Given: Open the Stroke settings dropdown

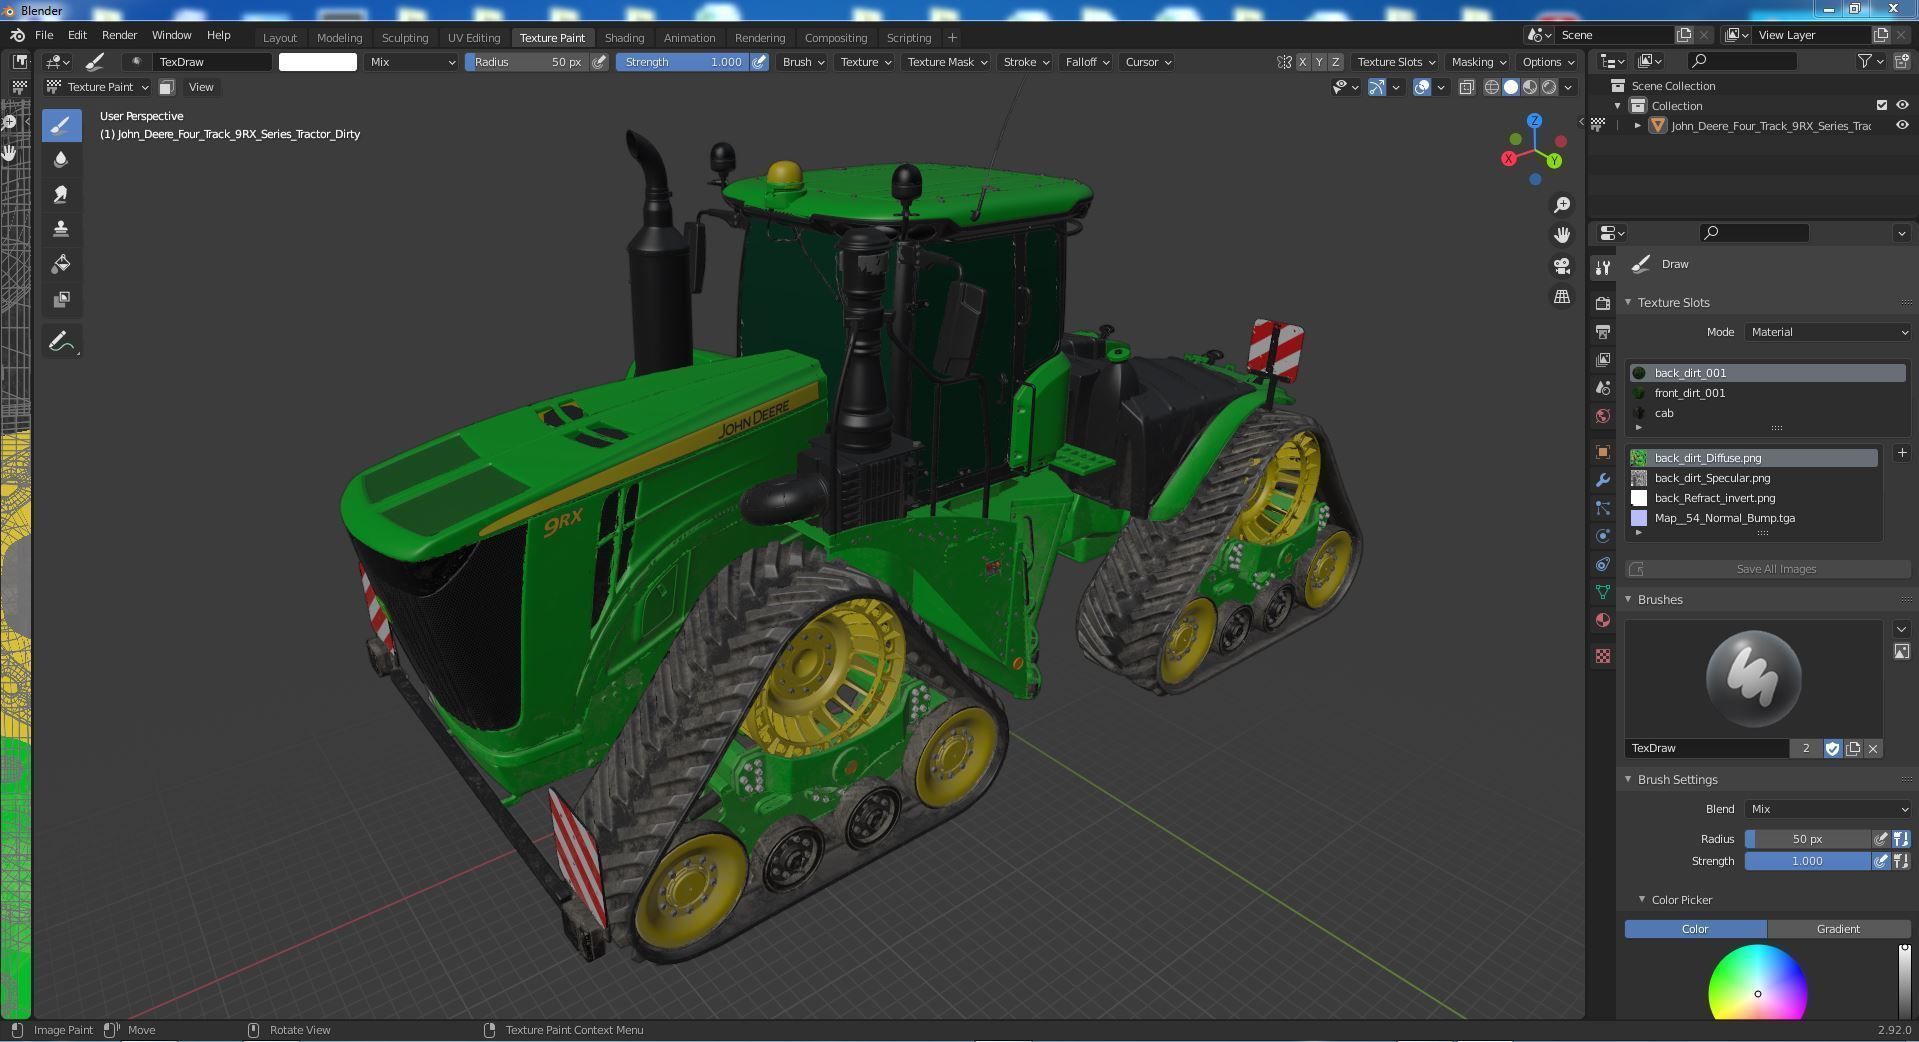Looking at the screenshot, I should [x=1025, y=62].
